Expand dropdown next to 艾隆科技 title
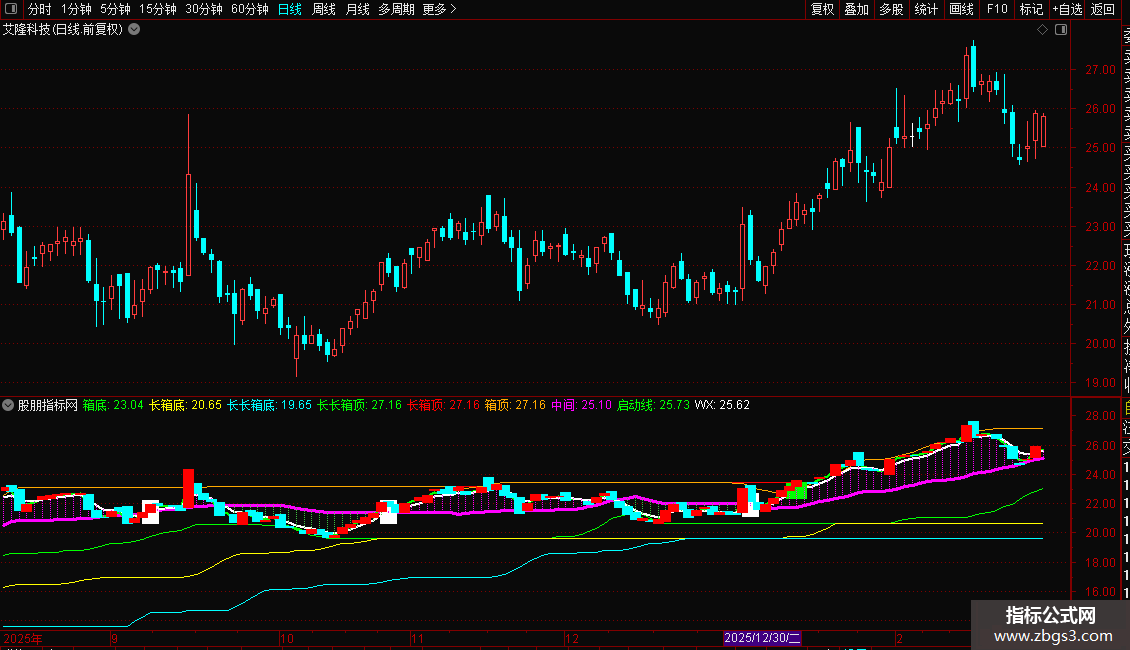1130x650 pixels. (134, 30)
